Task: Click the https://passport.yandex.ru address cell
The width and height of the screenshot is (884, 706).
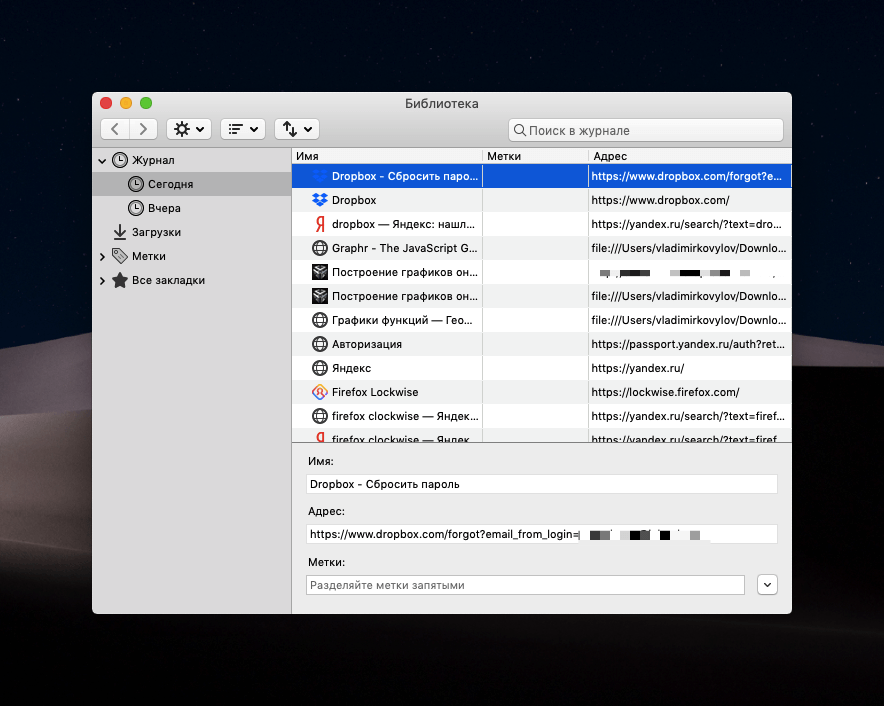Action: click(690, 344)
